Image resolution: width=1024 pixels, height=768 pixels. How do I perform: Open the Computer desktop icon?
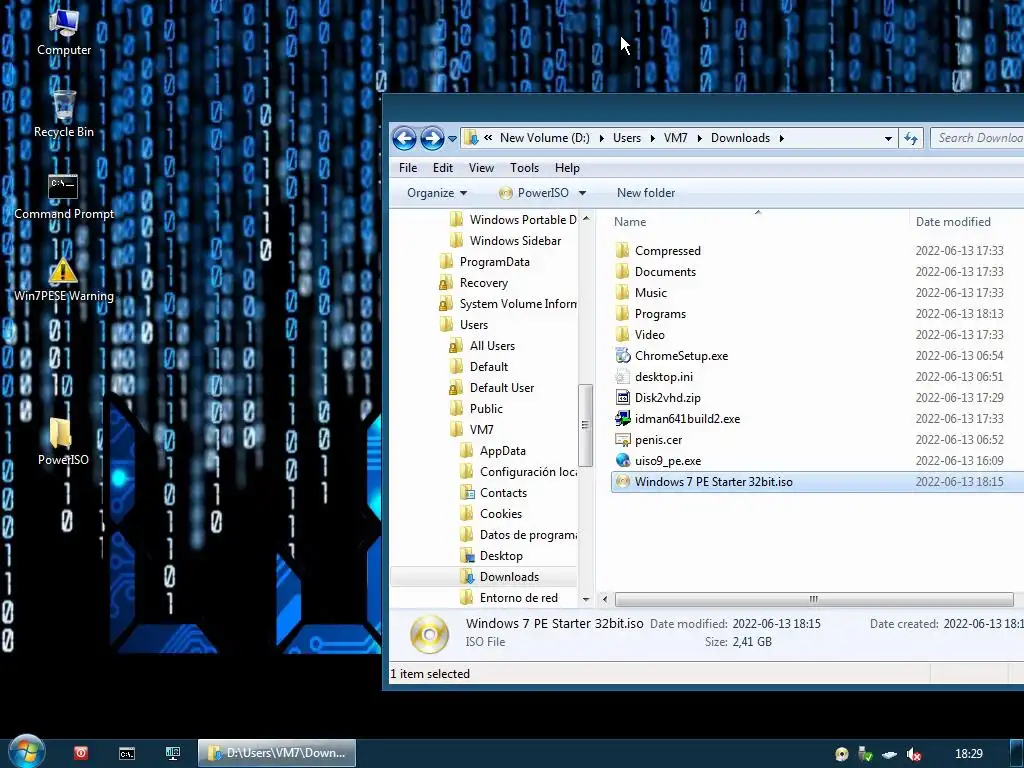point(63,33)
